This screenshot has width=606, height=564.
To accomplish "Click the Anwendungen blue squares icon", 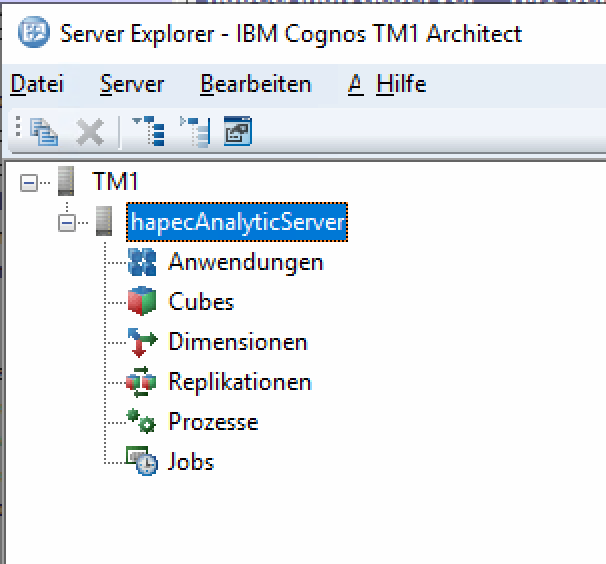I will click(142, 262).
